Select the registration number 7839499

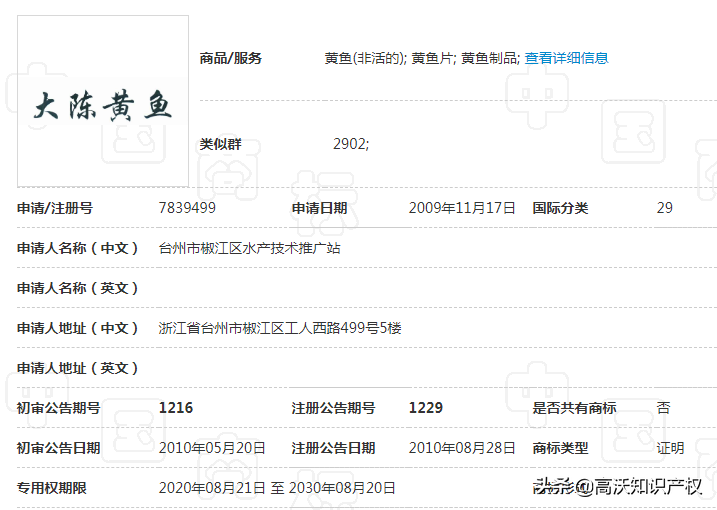point(187,208)
